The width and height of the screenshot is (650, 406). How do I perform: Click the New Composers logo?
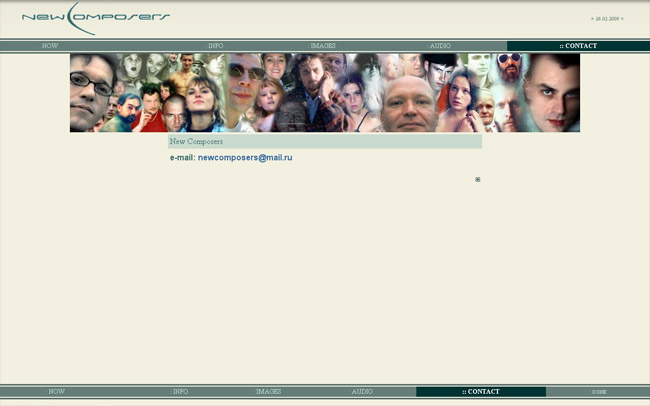(96, 19)
